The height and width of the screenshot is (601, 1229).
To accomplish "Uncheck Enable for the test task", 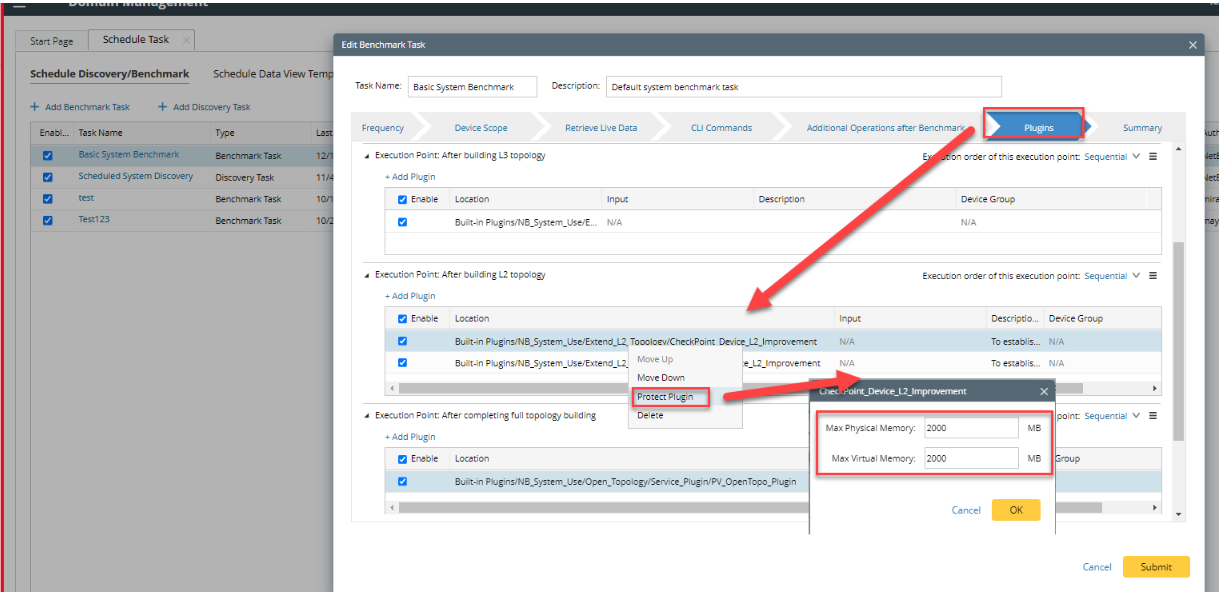I will 47,197.
